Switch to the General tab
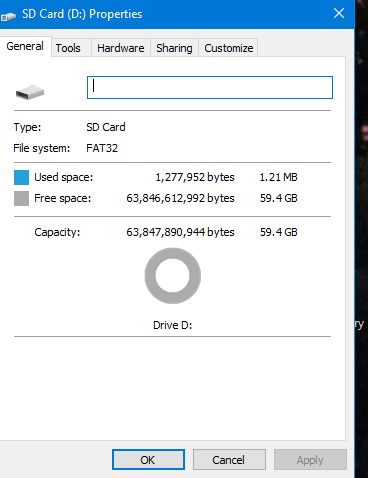368x478 pixels. tap(25, 46)
